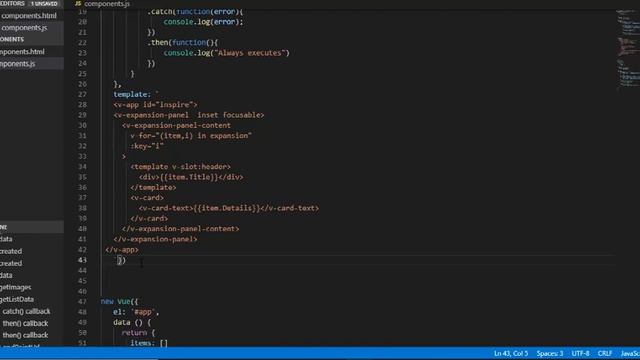Click the JS file icon on the tab
640x360 pixels.
tap(78, 4)
